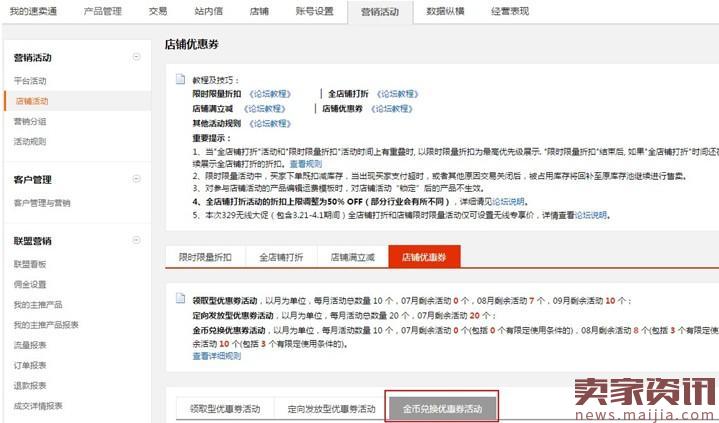719x423 pixels.
Task: Go to 活动规则 in sidebar
Action: [30, 141]
